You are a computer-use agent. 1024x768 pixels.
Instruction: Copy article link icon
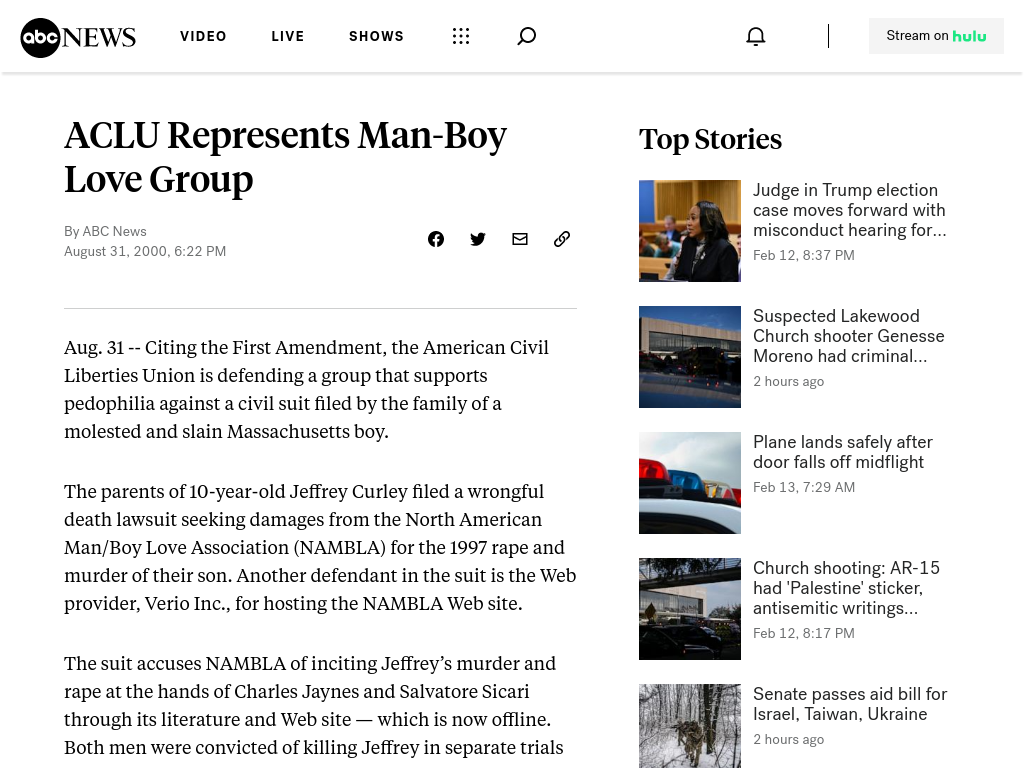click(x=562, y=239)
